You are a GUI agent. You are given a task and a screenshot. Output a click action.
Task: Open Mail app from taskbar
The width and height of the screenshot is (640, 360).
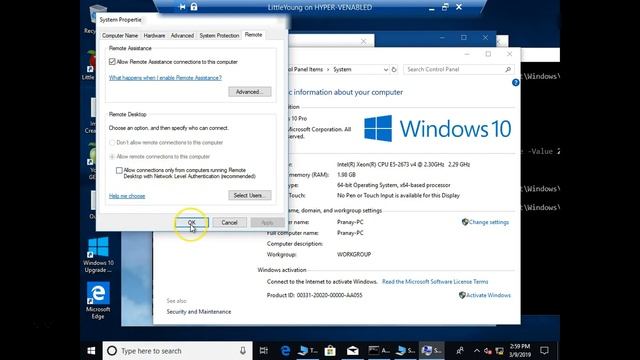[353, 351]
